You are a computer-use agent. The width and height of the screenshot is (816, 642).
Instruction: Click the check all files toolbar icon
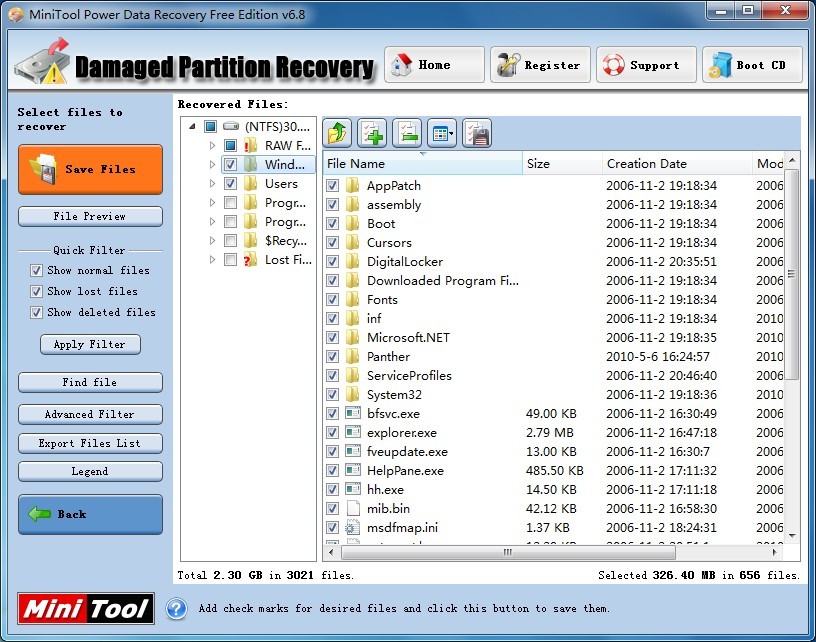[372, 133]
